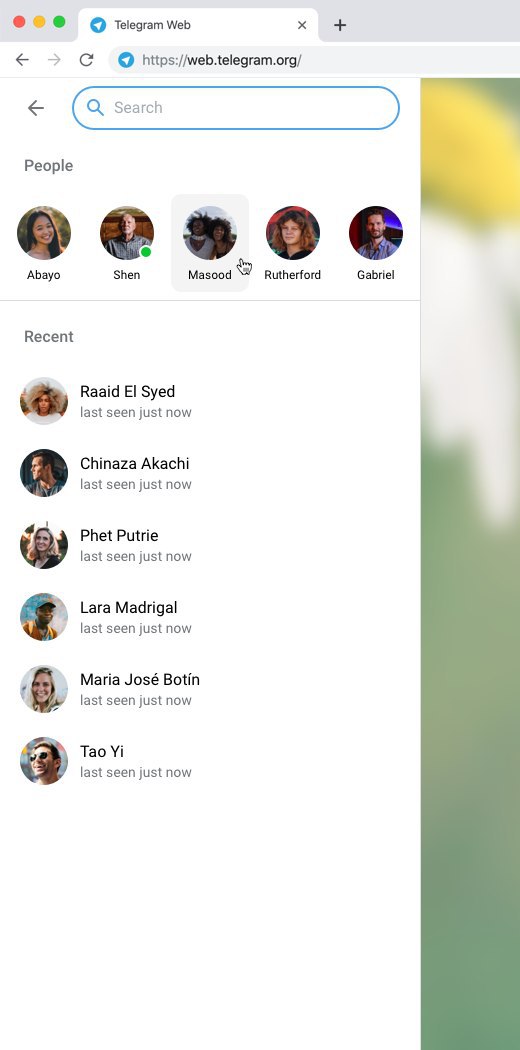Viewport: 520px width, 1050px height.
Task: Go back using the browser back arrow
Action: (22, 60)
